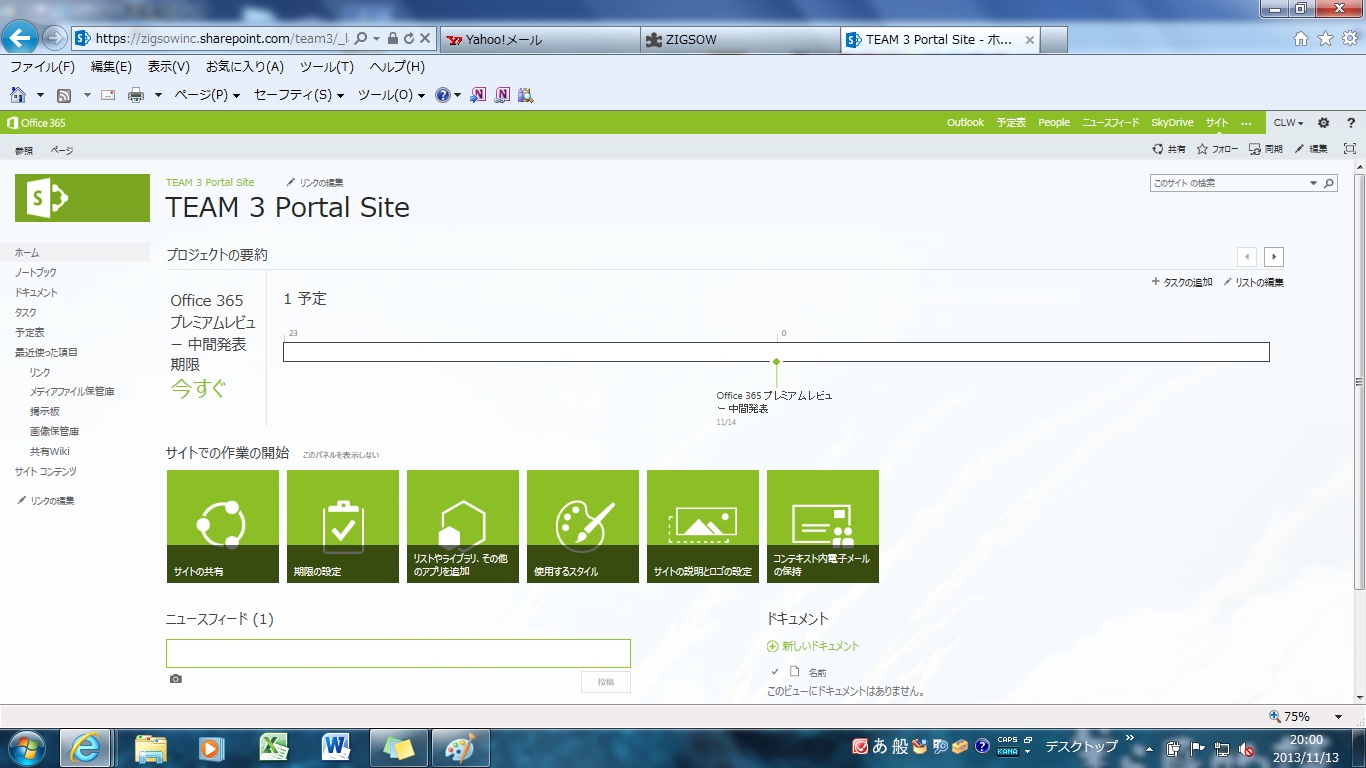Click the camera icon under newsfeed box
Image resolution: width=1366 pixels, height=768 pixels.
click(176, 679)
